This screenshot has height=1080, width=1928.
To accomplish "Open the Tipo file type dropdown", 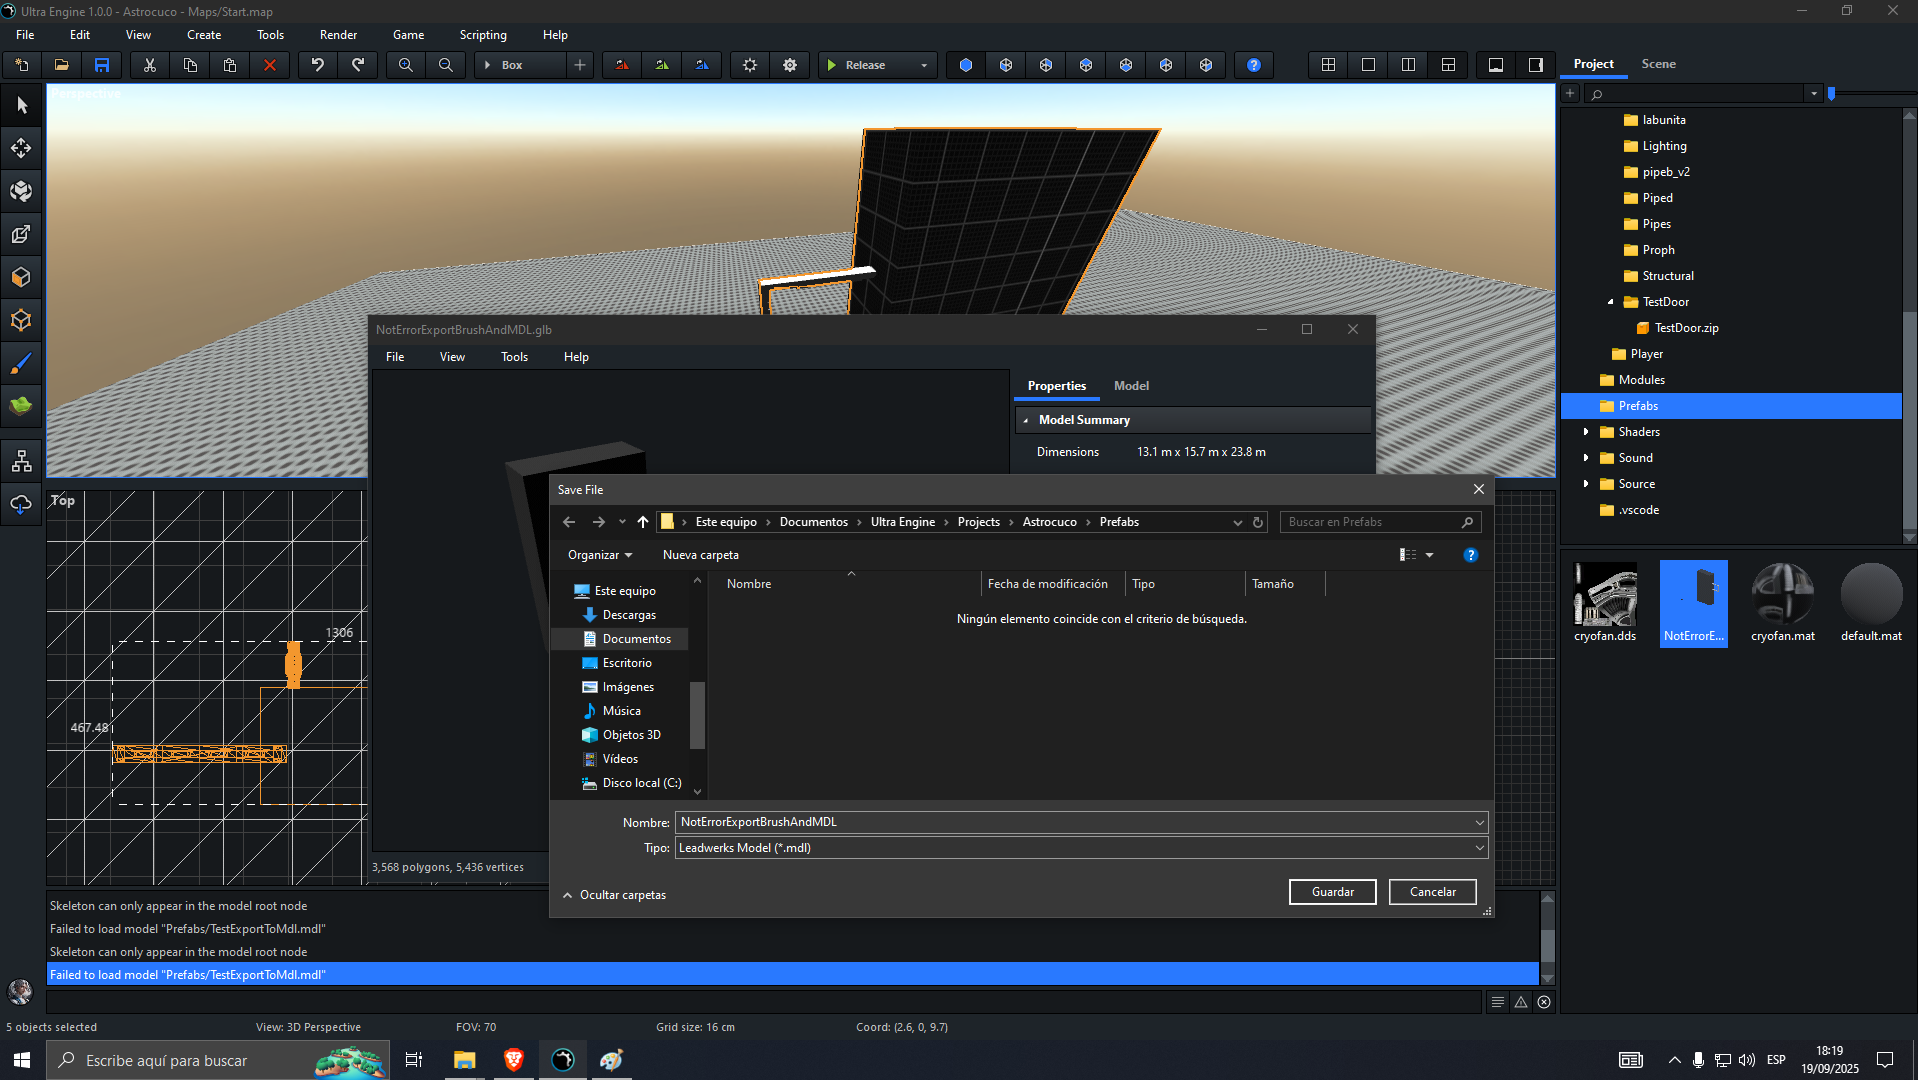I will 1479,848.
